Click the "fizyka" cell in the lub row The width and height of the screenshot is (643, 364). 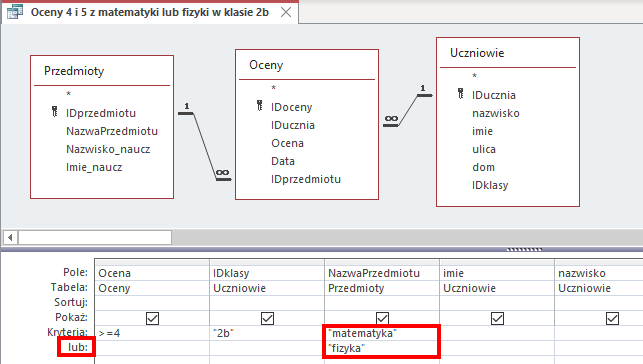(x=382, y=348)
